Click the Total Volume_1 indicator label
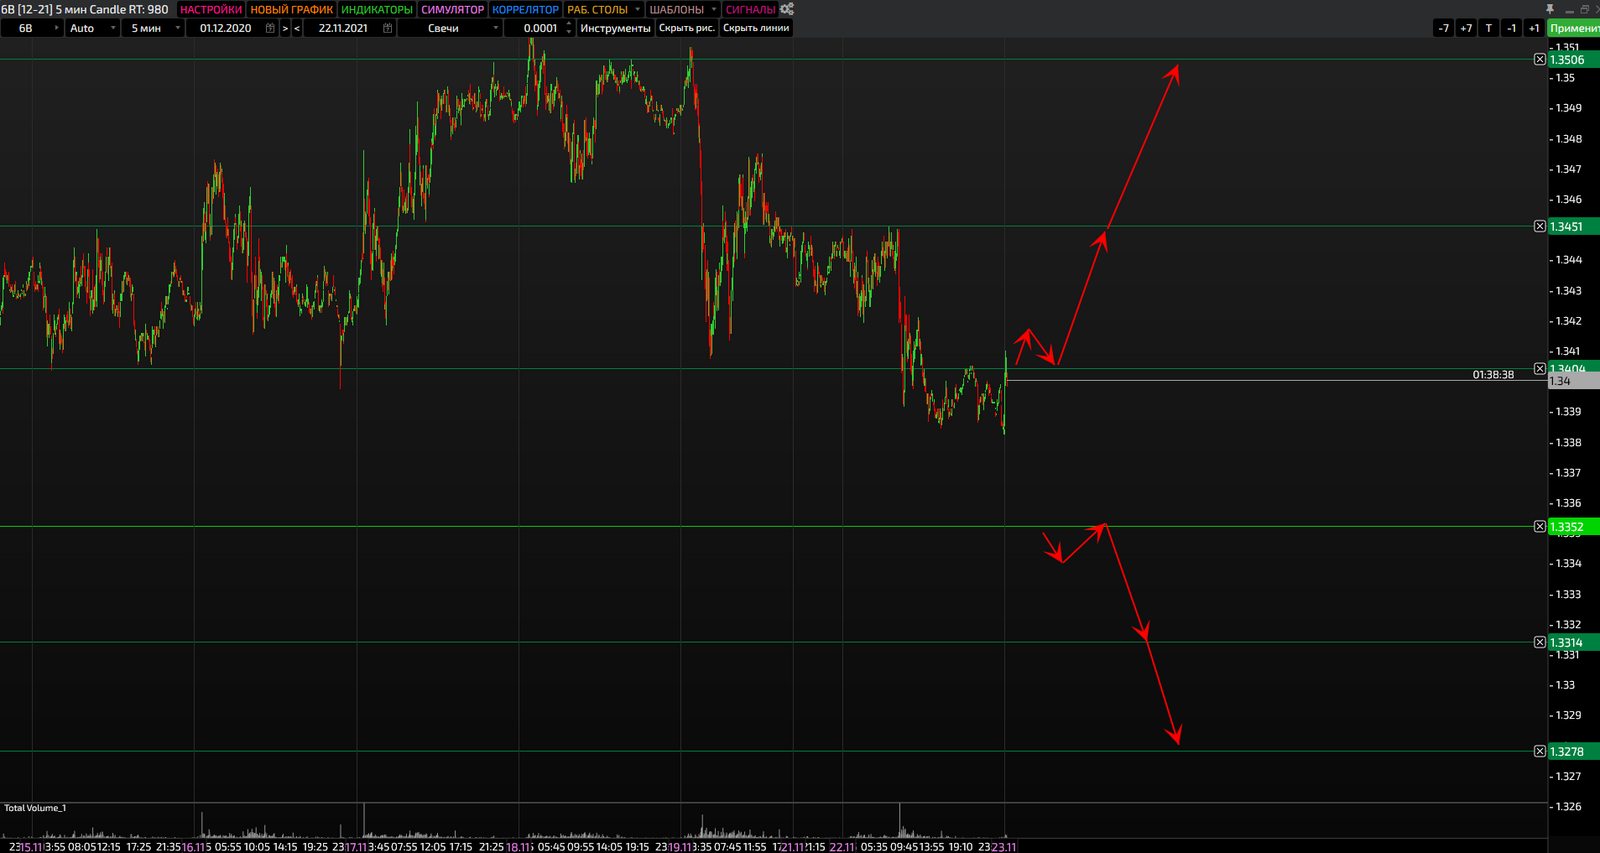This screenshot has height=853, width=1600. coord(35,808)
